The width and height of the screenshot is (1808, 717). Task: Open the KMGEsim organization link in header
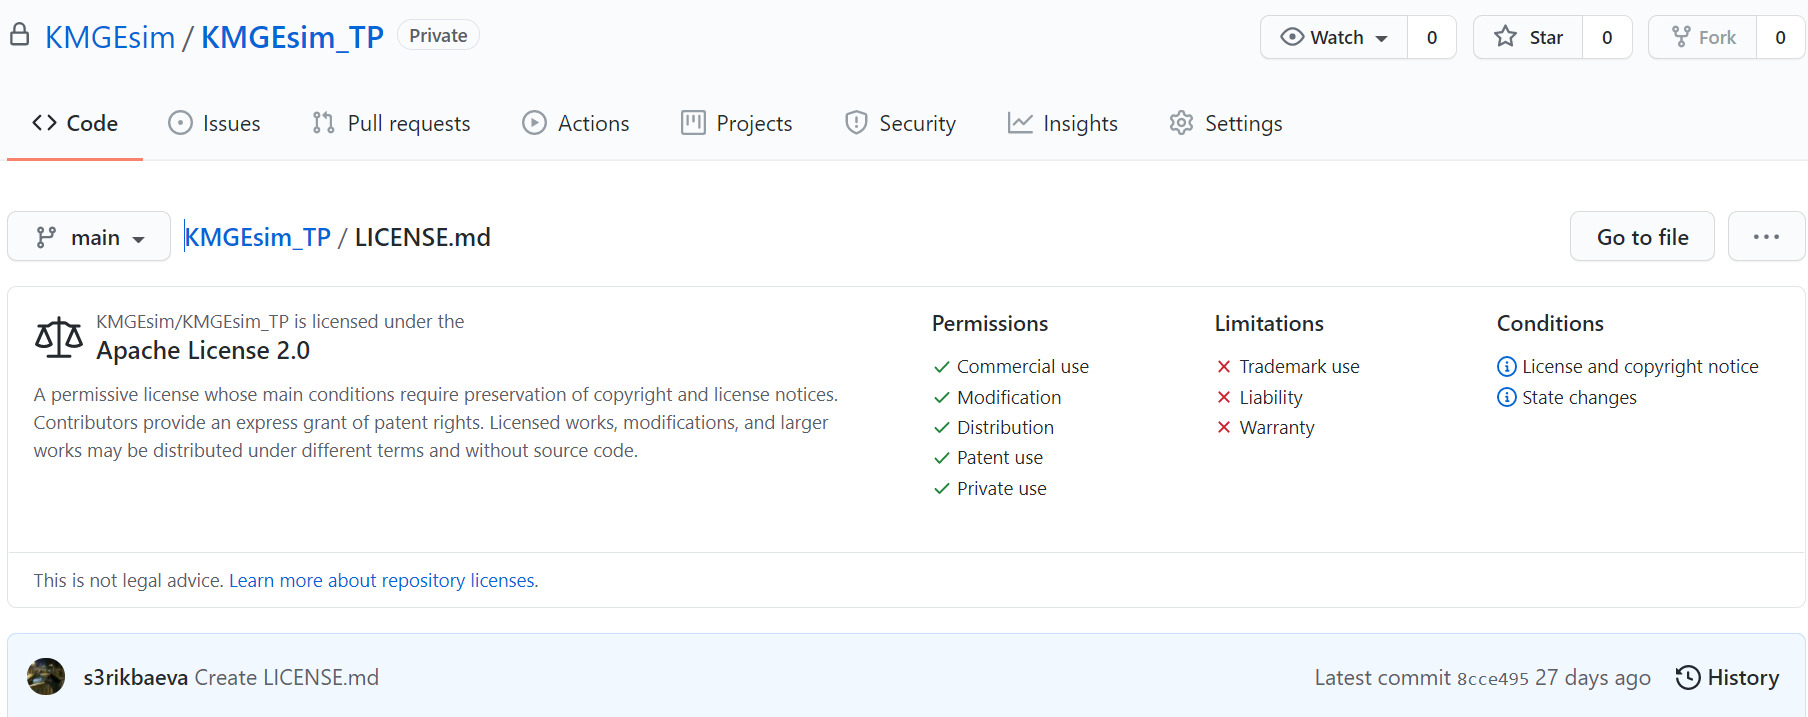[110, 37]
